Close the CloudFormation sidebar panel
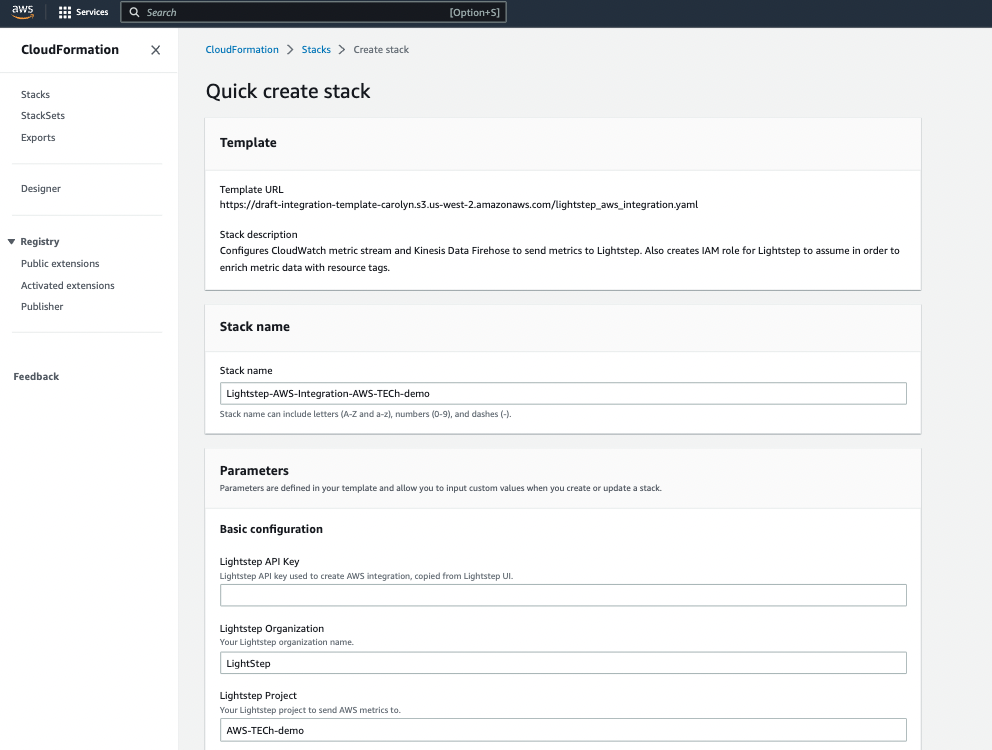This screenshot has height=750, width=992. (x=155, y=49)
